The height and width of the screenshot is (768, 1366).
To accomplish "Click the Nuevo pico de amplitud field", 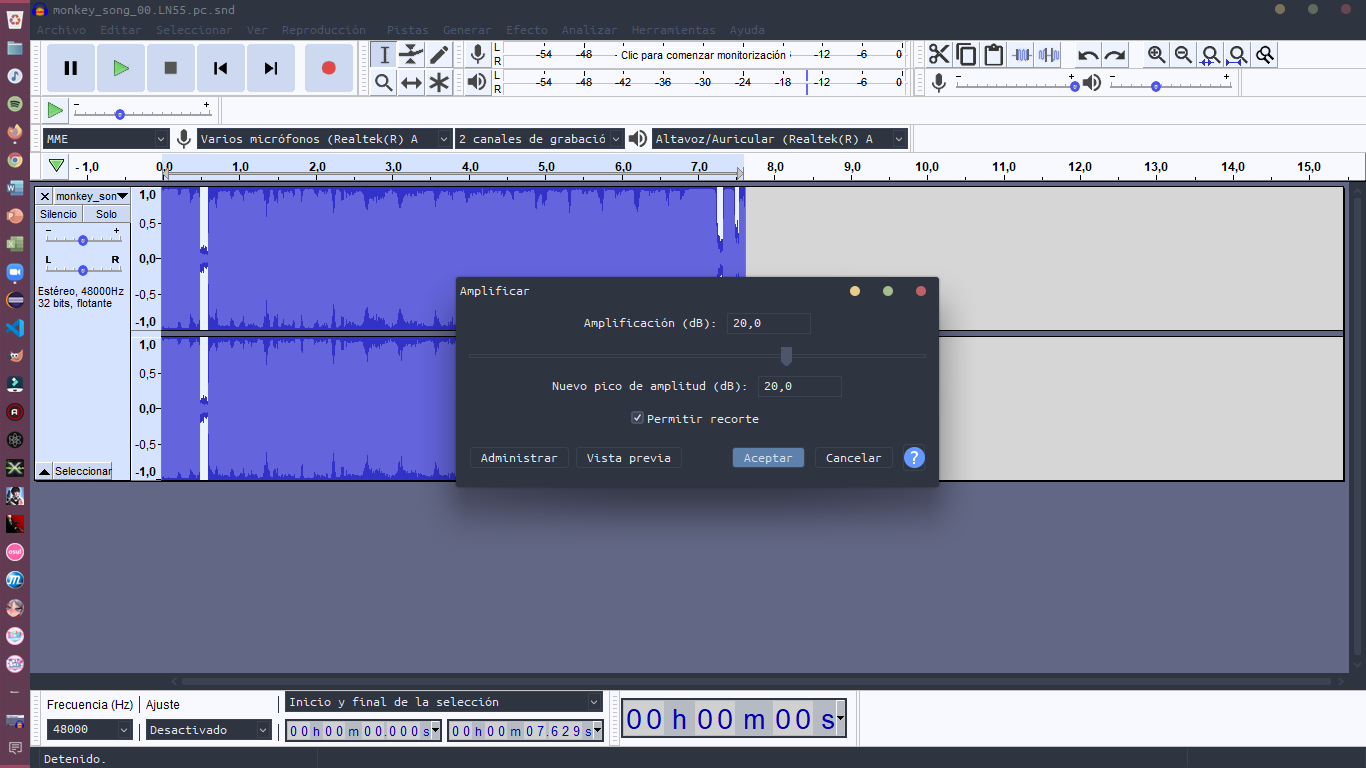I will pyautogui.click(x=799, y=386).
